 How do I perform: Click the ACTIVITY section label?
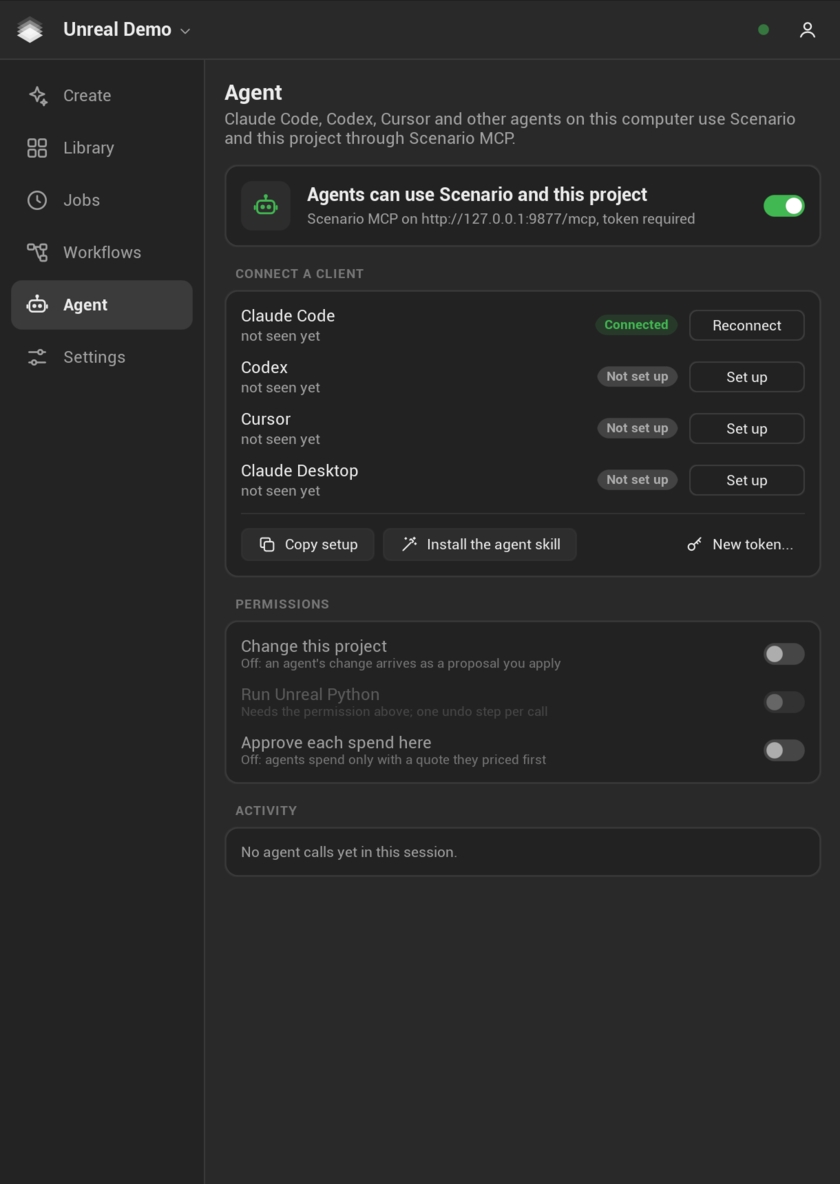pos(266,811)
